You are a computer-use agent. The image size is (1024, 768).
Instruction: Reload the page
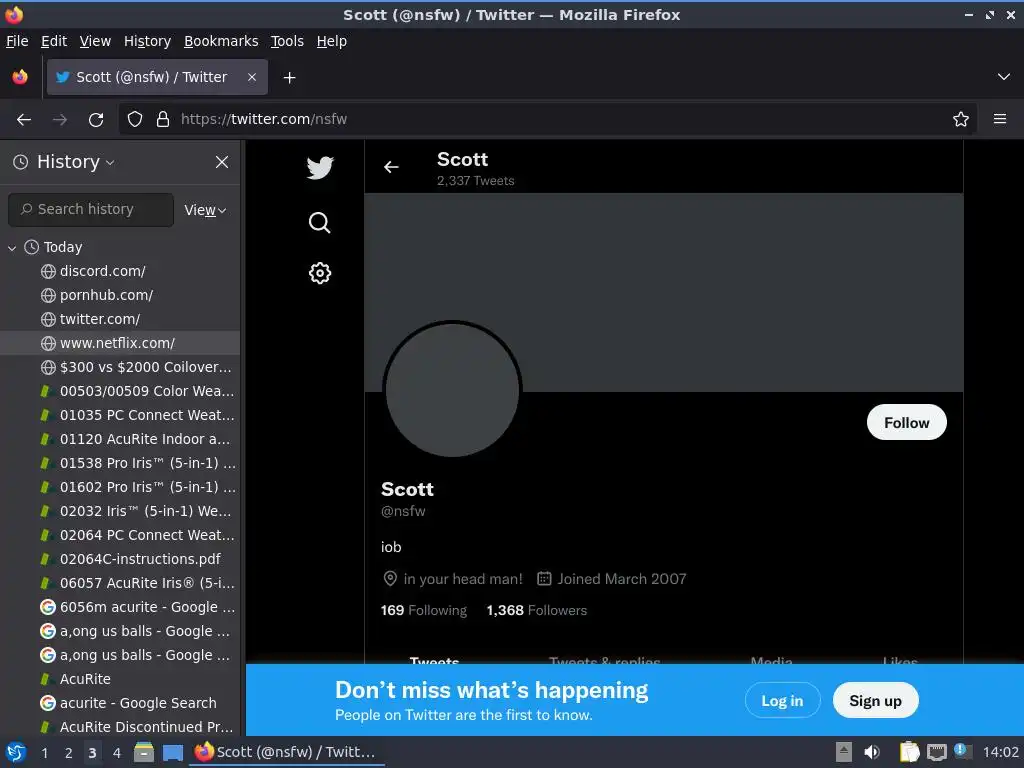tap(96, 120)
